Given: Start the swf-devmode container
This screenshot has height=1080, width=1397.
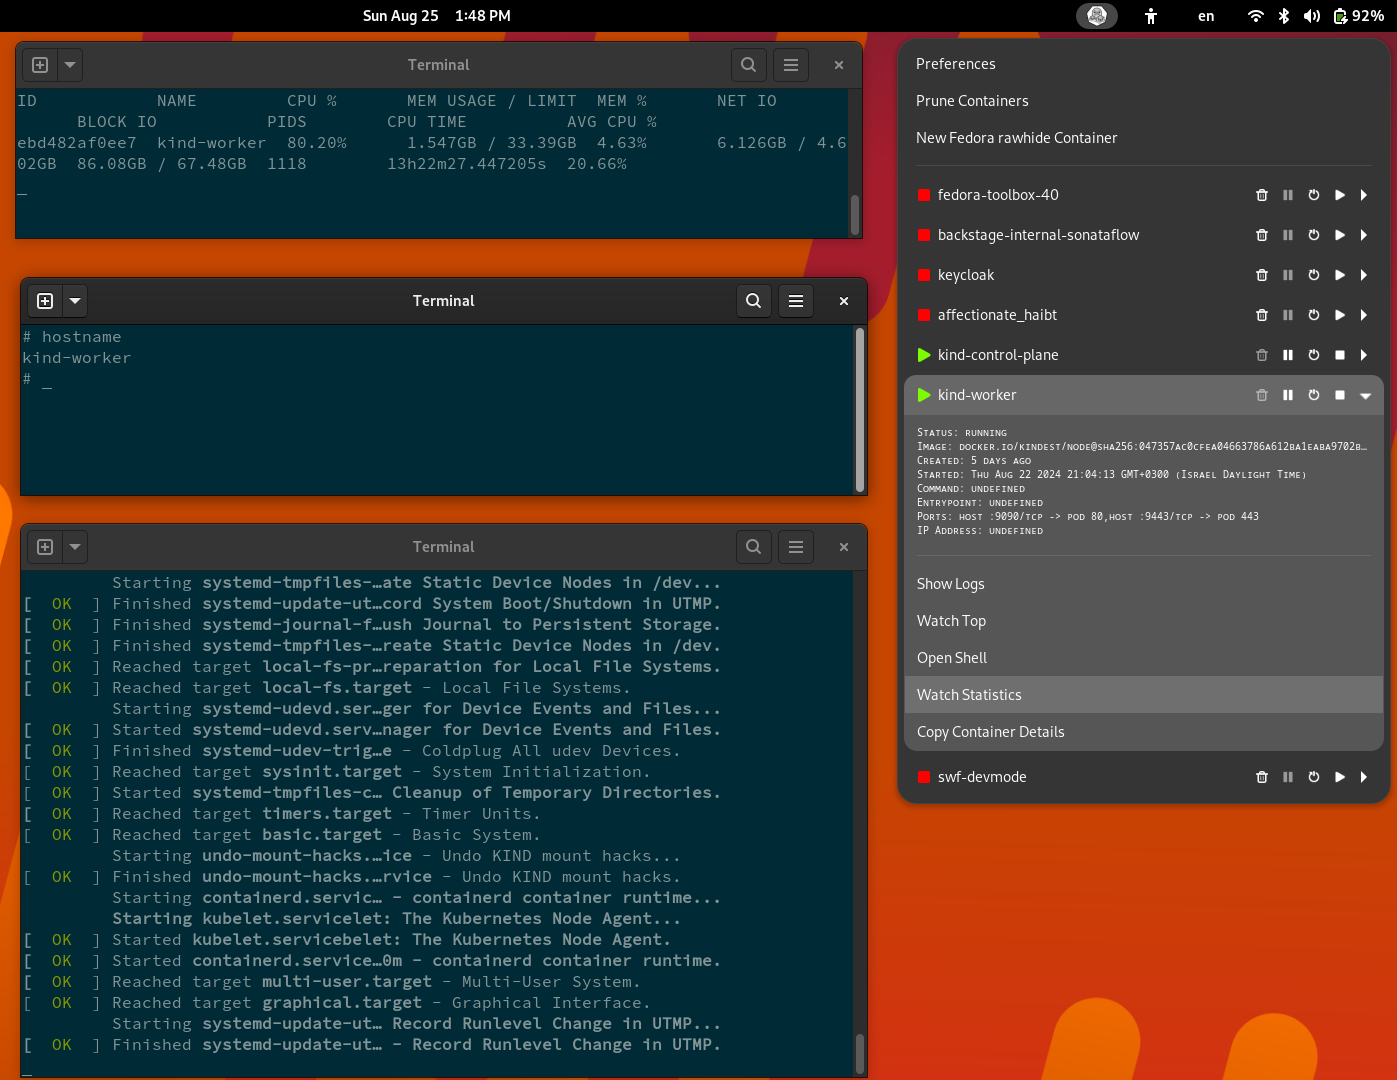Looking at the screenshot, I should (1340, 777).
